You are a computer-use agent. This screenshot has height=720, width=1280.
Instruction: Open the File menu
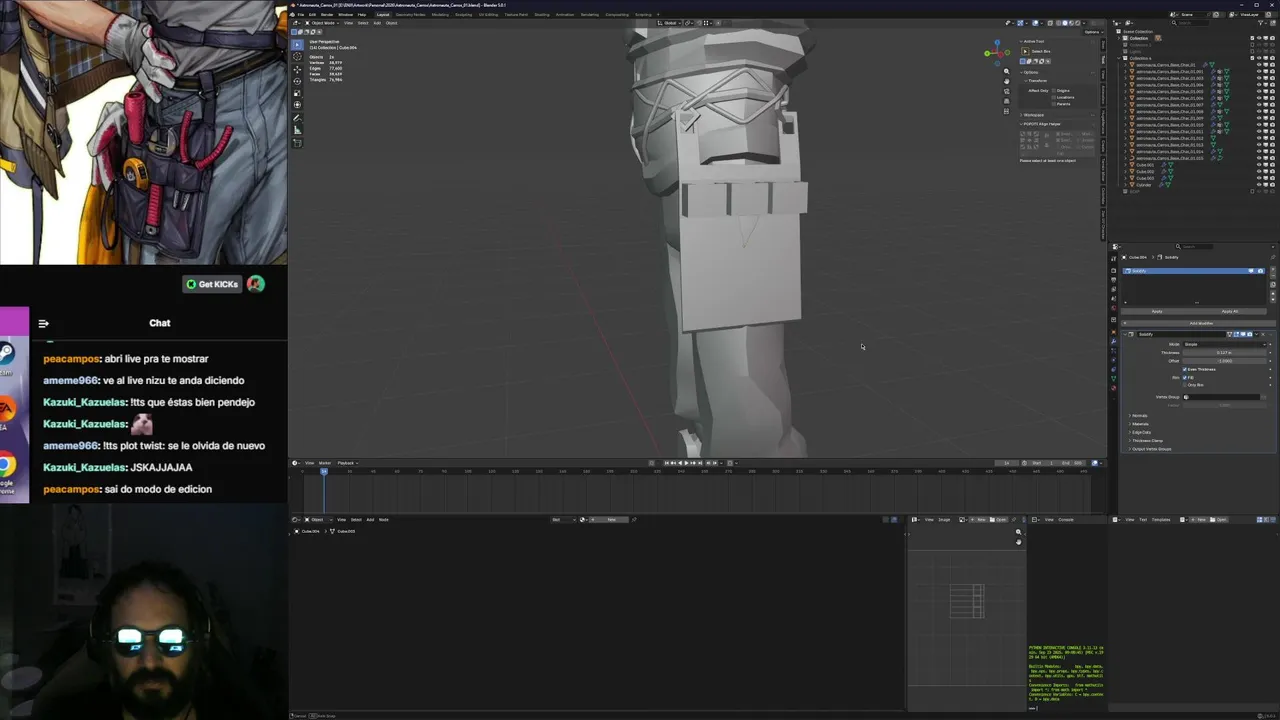301,15
